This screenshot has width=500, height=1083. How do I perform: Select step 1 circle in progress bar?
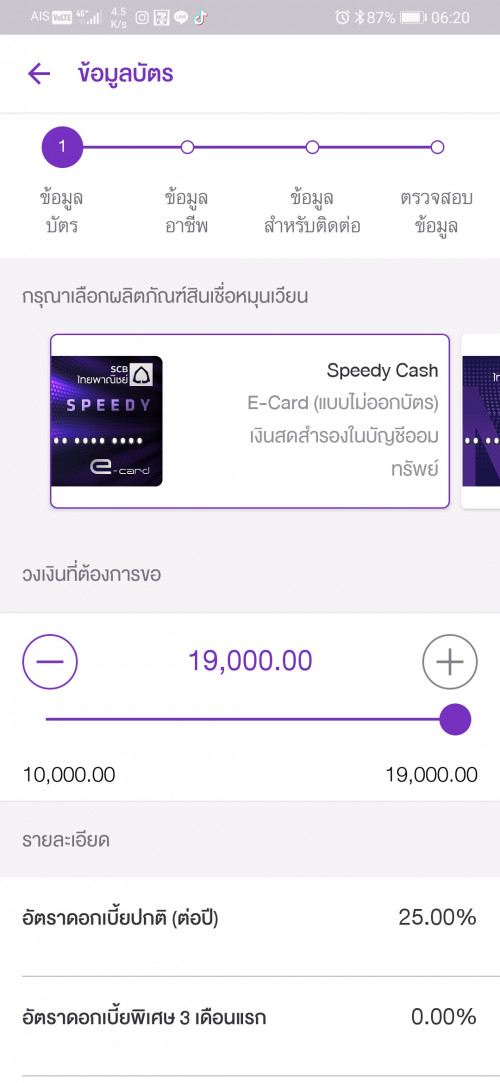click(x=62, y=147)
